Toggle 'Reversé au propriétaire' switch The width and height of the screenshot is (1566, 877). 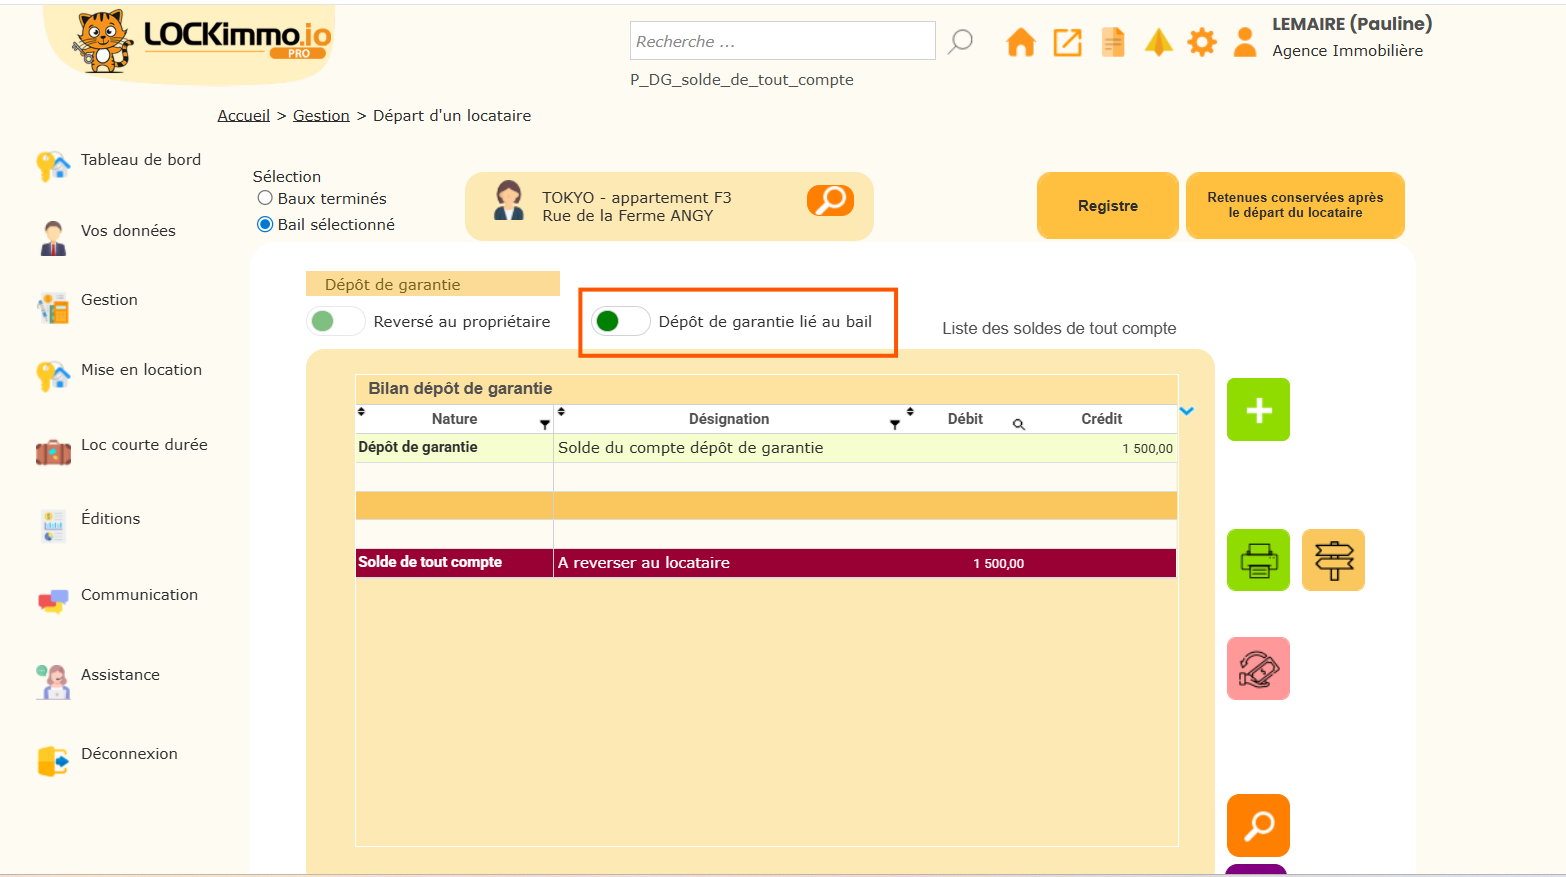[335, 321]
